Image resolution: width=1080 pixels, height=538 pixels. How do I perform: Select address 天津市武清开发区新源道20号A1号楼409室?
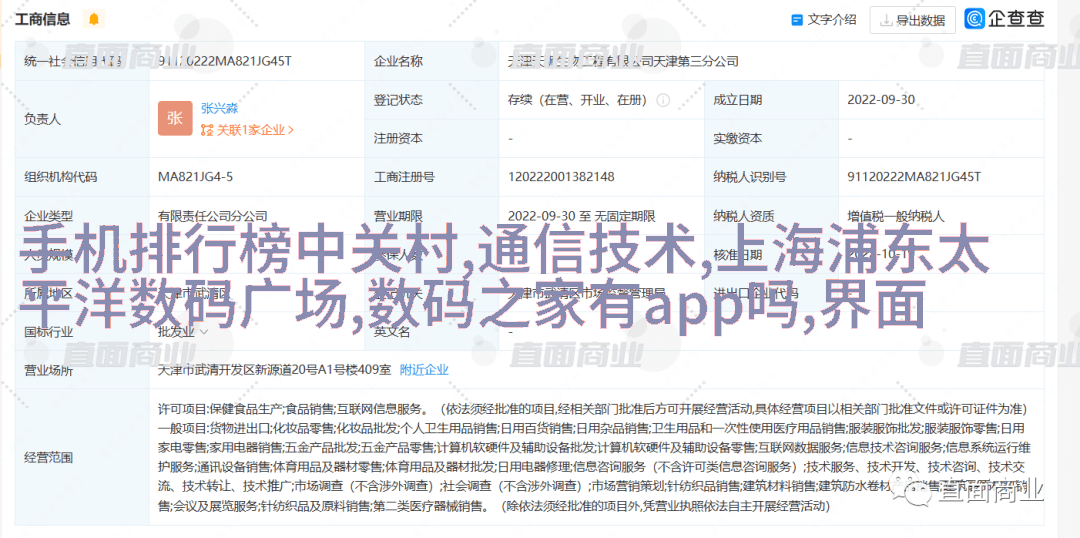pyautogui.click(x=274, y=370)
